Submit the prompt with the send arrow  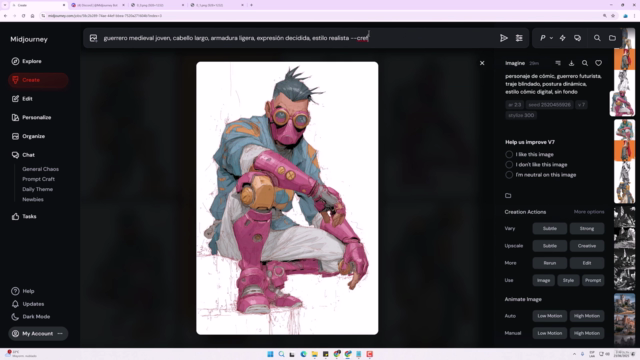pyautogui.click(x=504, y=38)
